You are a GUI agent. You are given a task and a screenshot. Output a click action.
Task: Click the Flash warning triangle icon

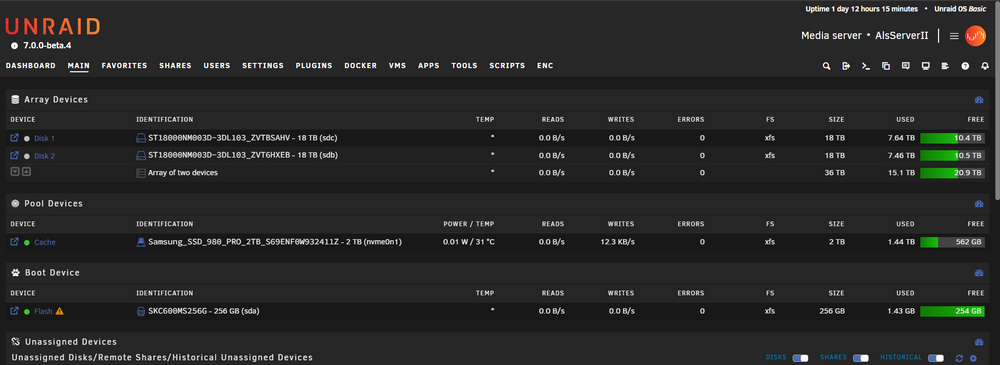click(59, 311)
